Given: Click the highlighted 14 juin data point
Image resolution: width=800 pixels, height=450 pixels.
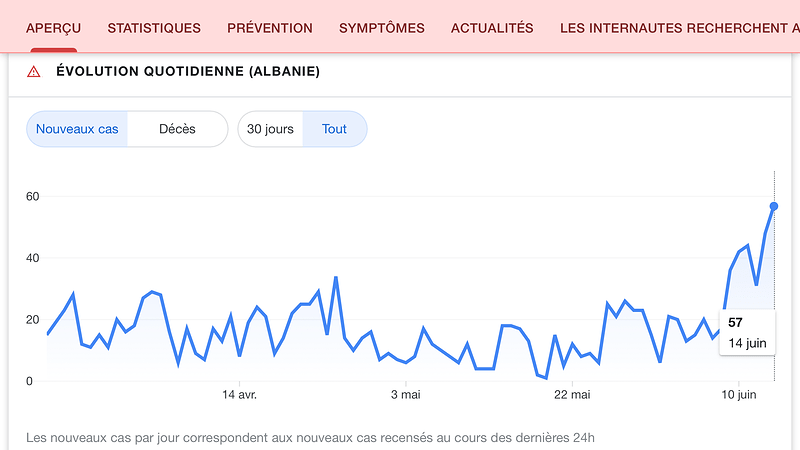Looking at the screenshot, I should coord(774,207).
